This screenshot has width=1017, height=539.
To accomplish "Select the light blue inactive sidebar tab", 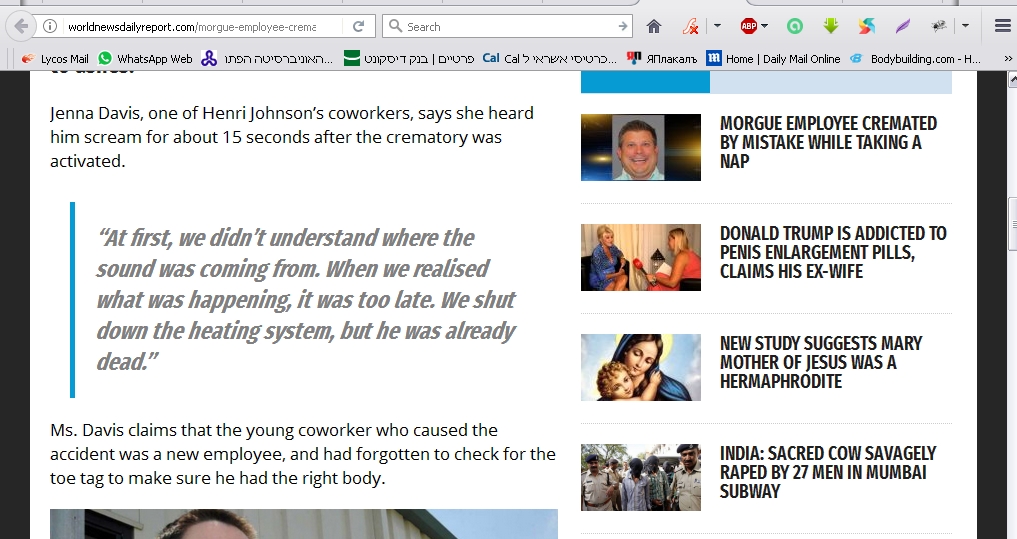I will [x=831, y=82].
